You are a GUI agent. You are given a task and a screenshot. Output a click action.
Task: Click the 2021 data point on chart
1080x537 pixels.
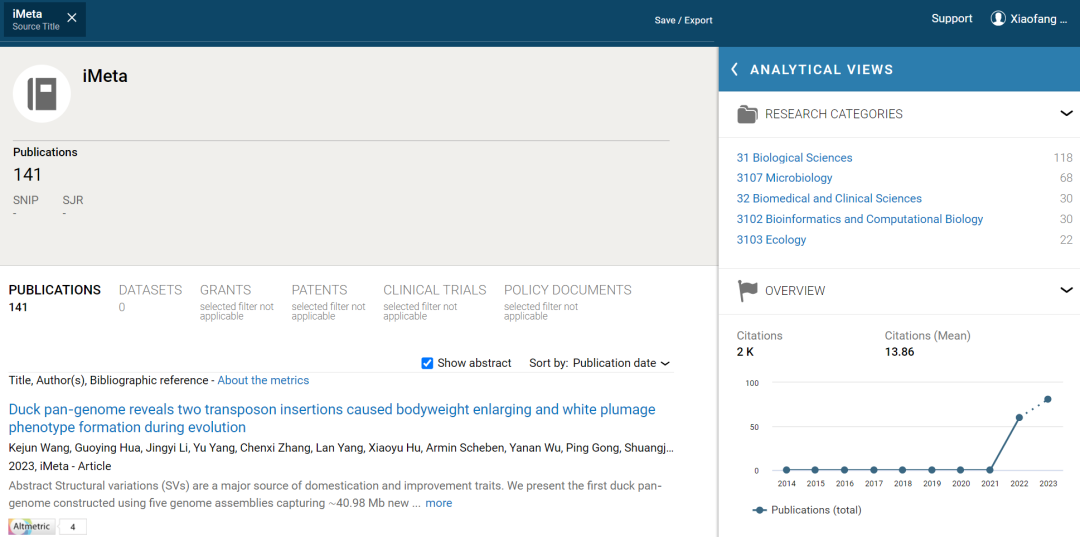point(990,470)
